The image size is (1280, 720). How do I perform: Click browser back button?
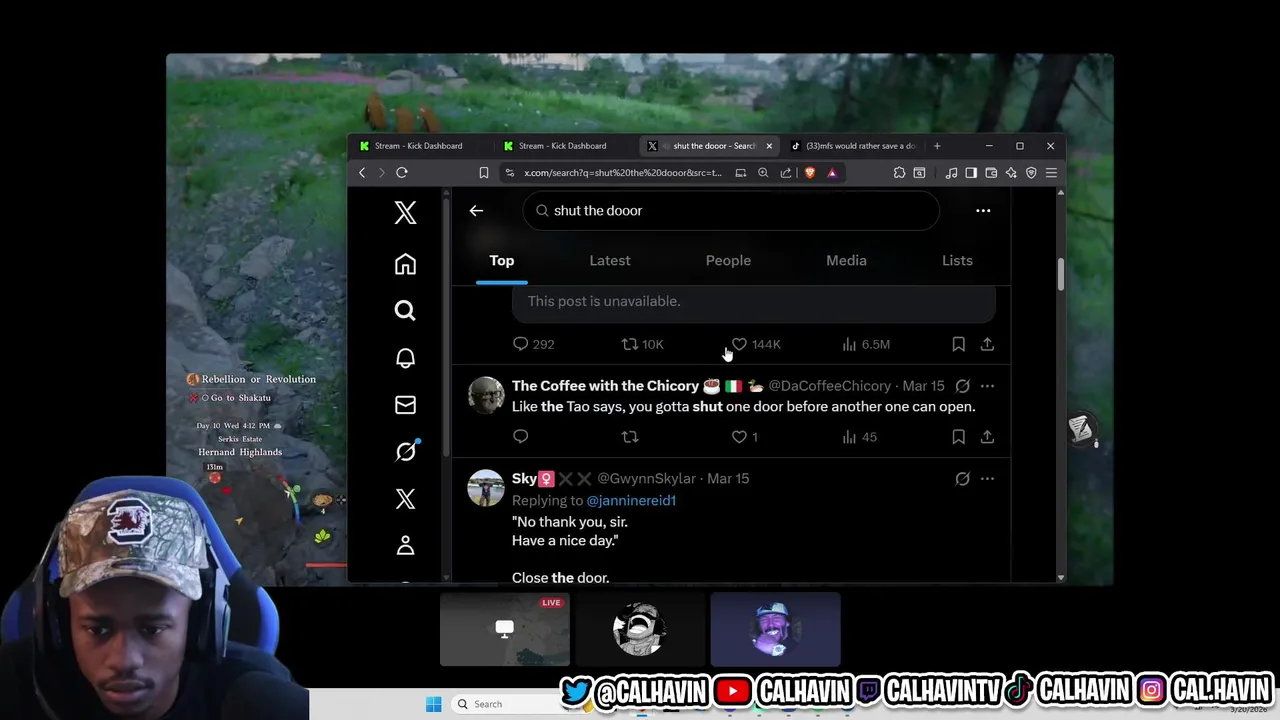(362, 173)
